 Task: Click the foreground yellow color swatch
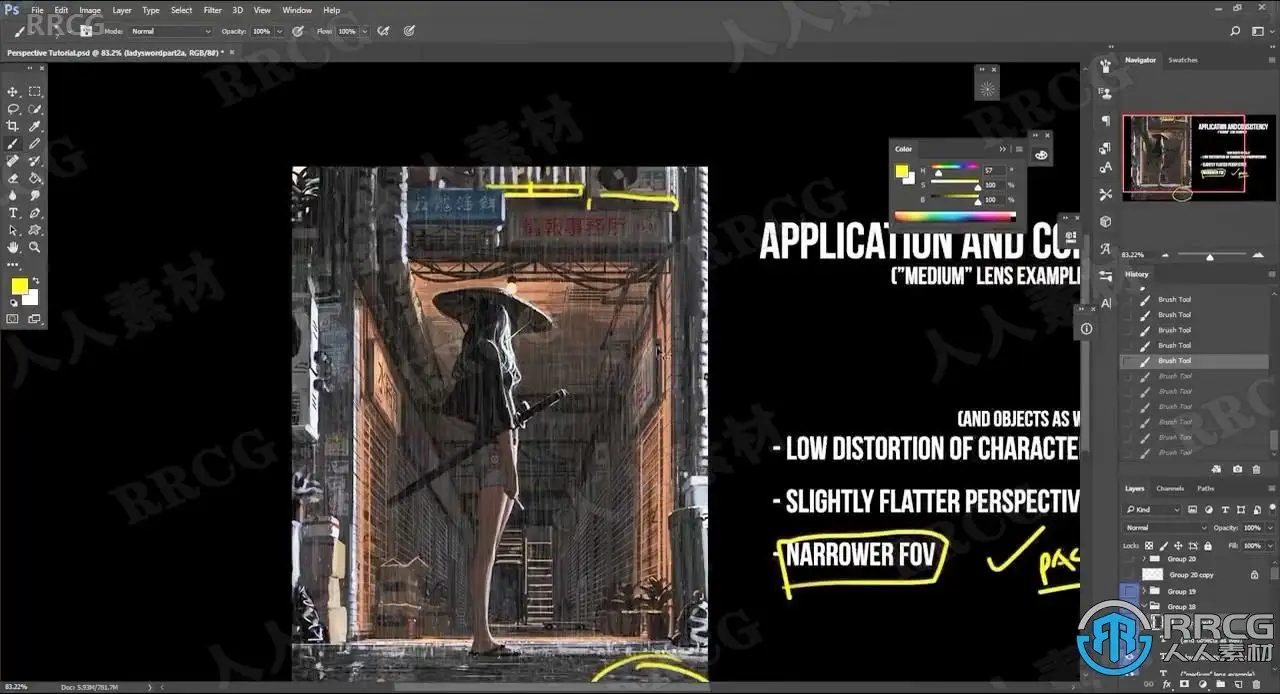[x=19, y=286]
